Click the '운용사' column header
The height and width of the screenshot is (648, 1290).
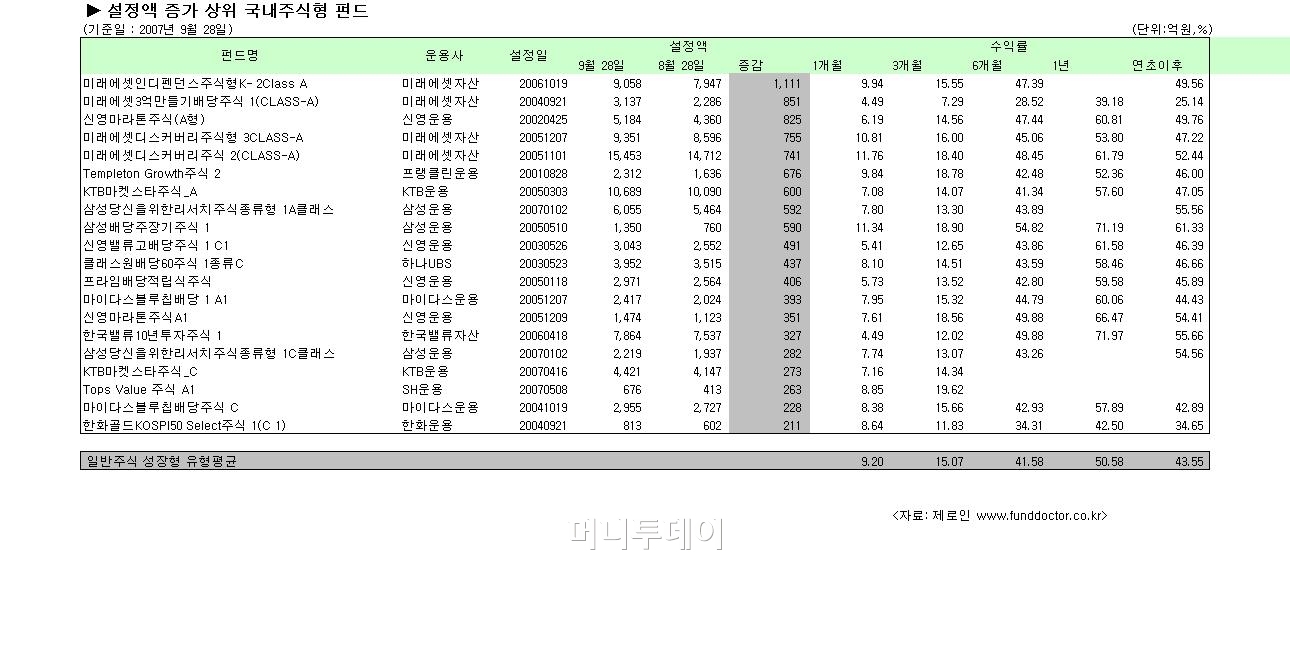click(443, 54)
